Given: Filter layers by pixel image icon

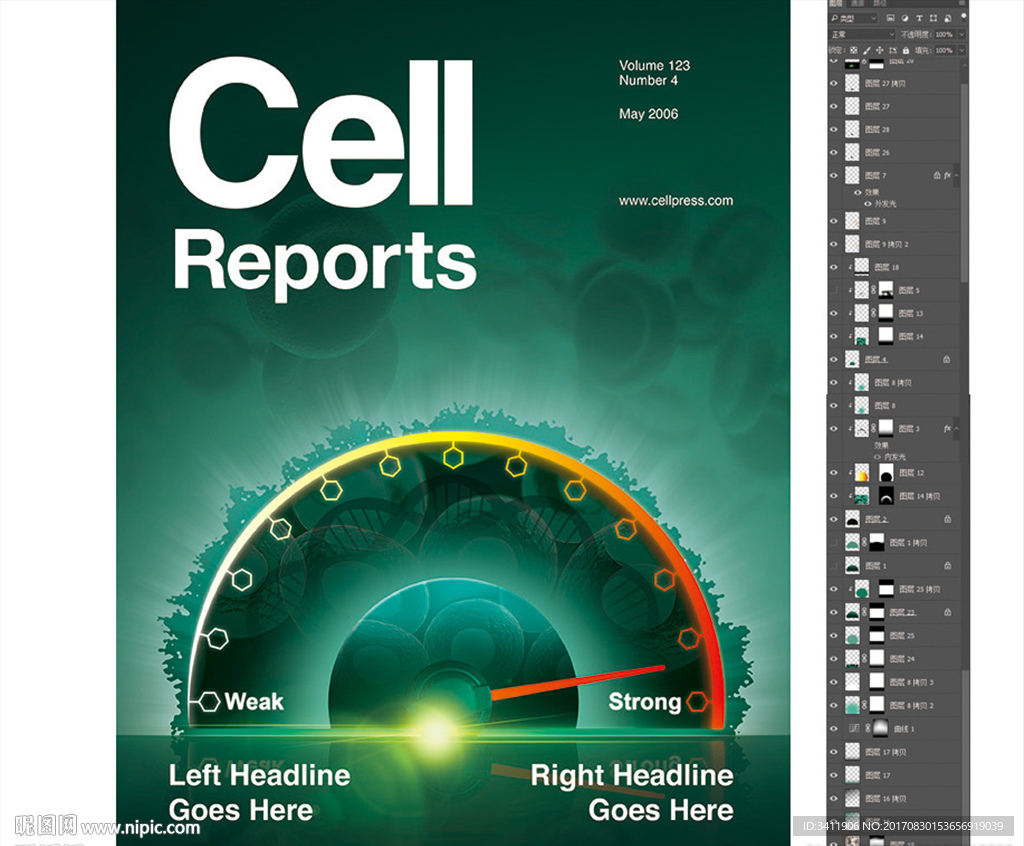Looking at the screenshot, I should pos(890,18).
